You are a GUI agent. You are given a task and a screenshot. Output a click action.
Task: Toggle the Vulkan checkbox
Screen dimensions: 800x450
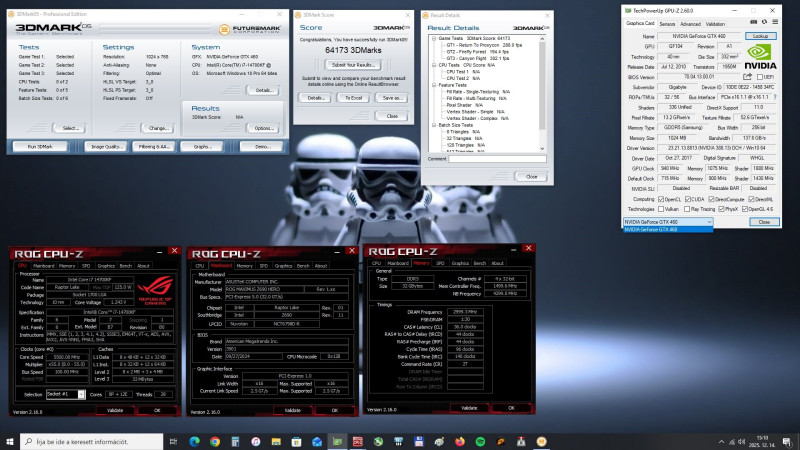[661, 209]
